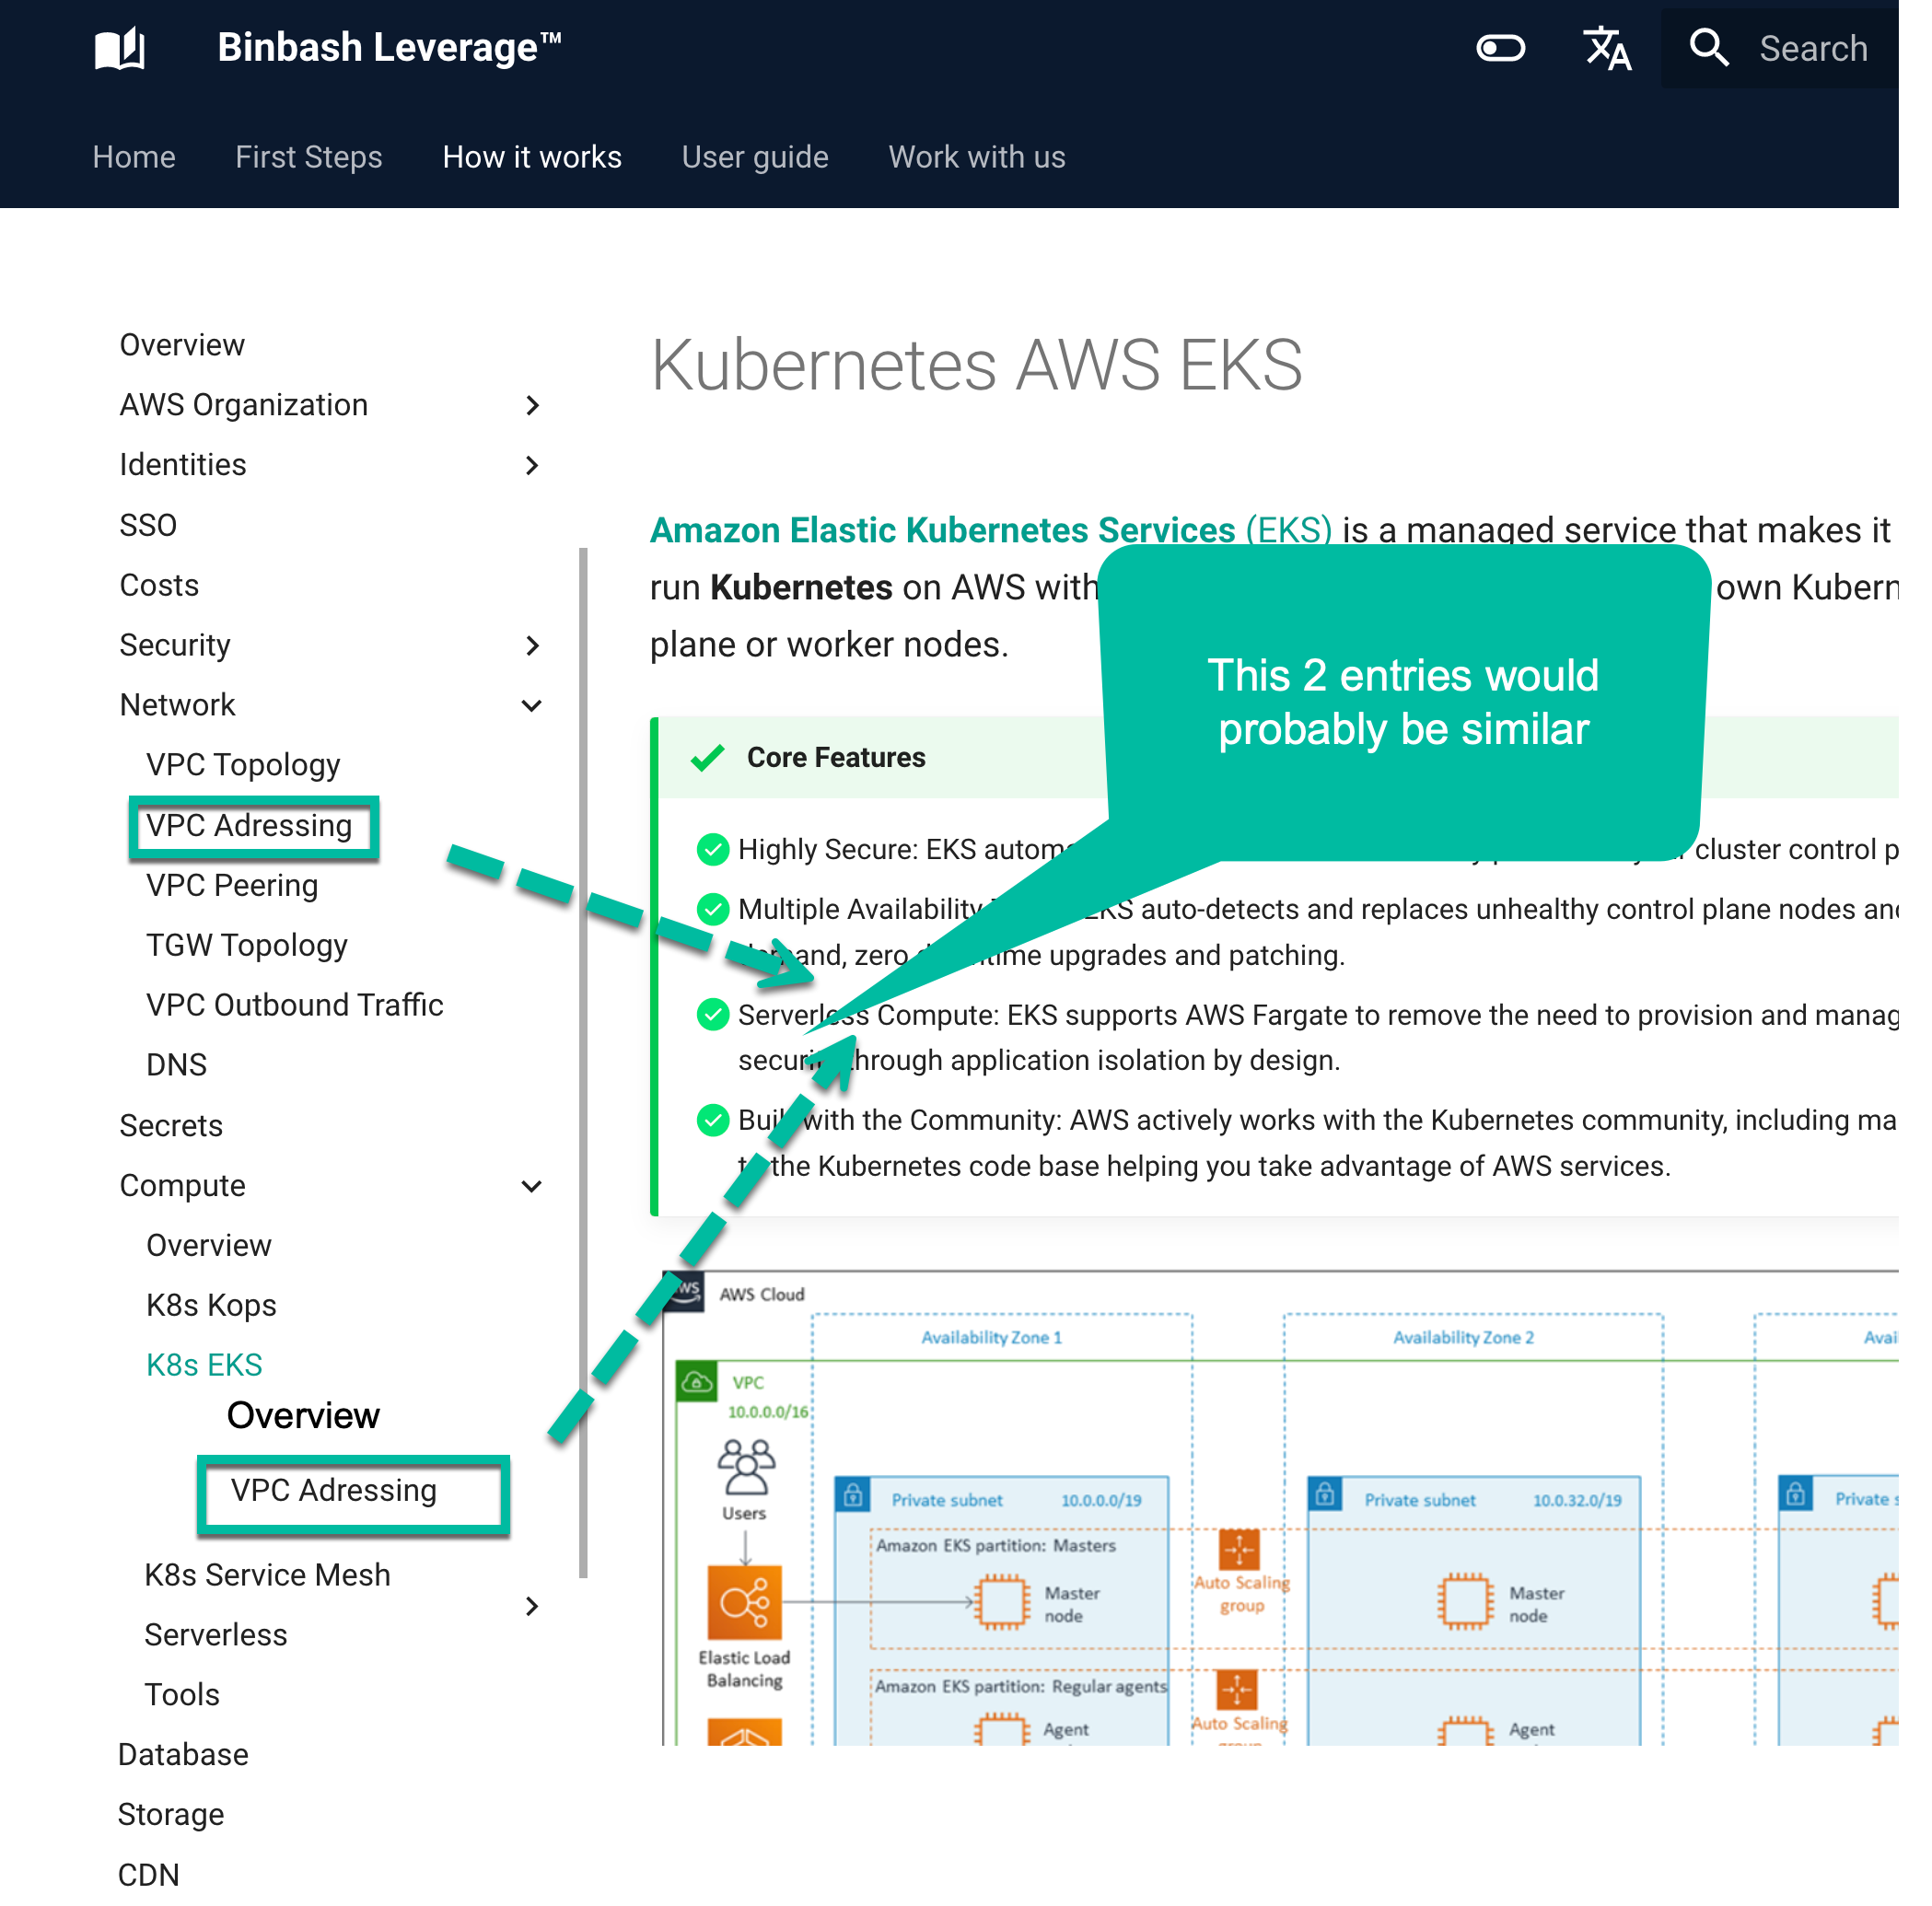The height and width of the screenshot is (1906, 1932).
Task: Click the VPC cloud icon in the diagram
Action: point(695,1381)
